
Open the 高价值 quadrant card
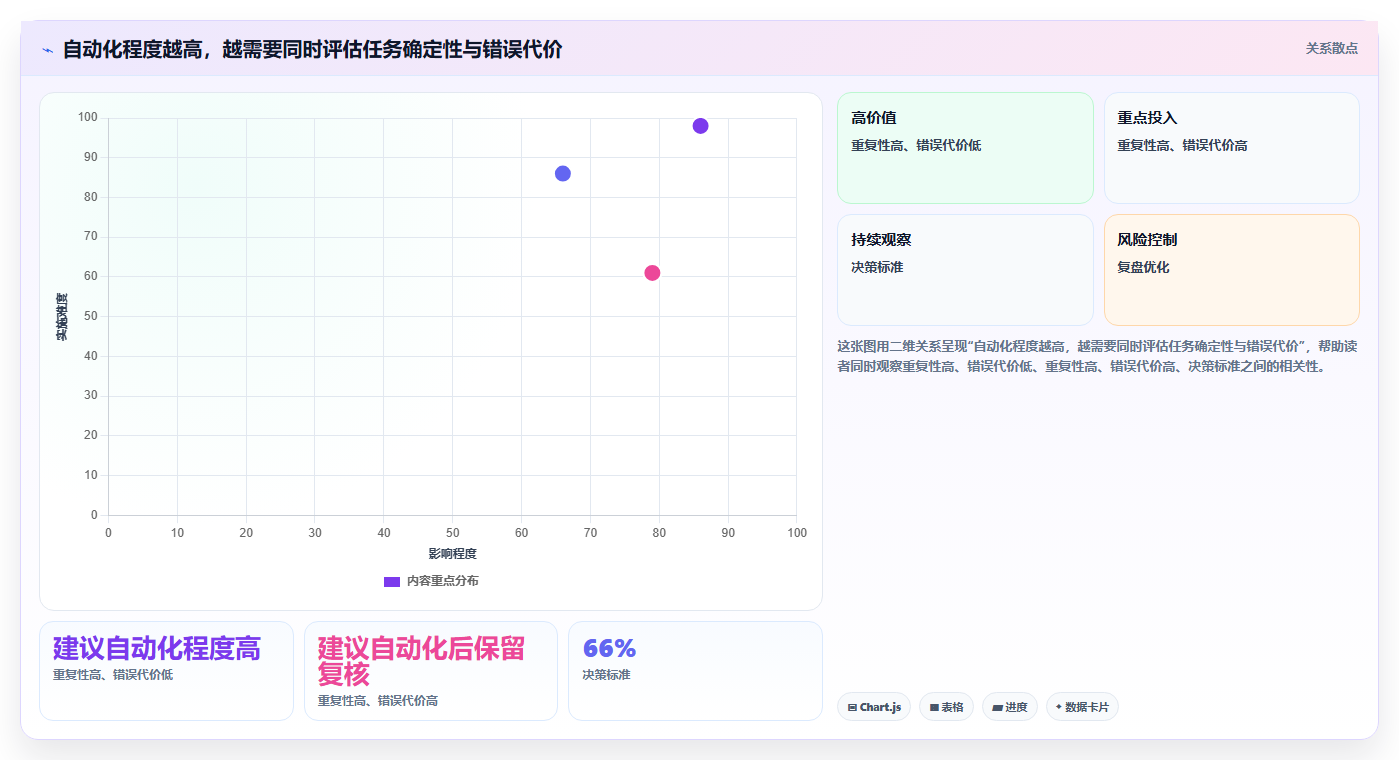(965, 148)
